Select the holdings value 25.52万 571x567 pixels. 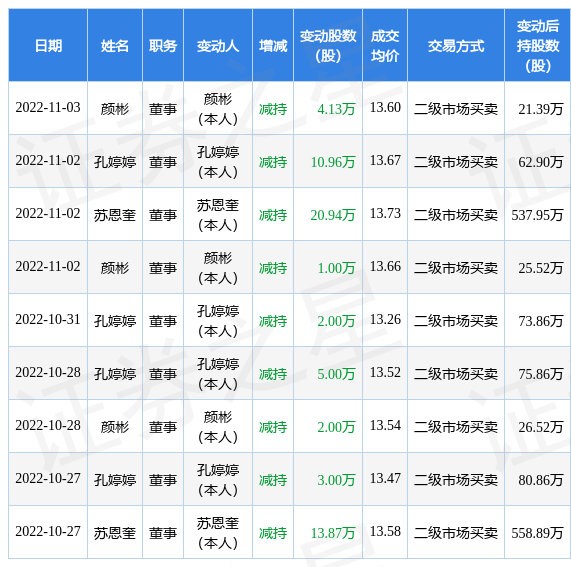(541, 268)
